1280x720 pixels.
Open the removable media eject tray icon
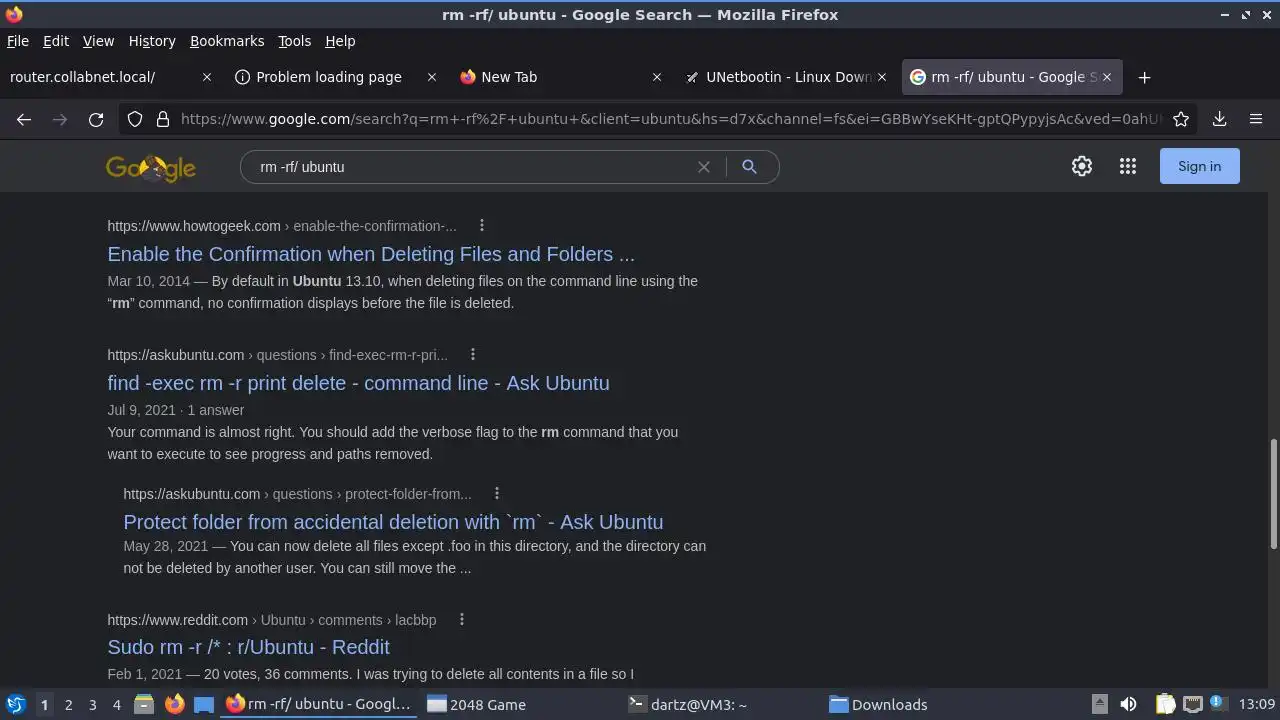1099,705
